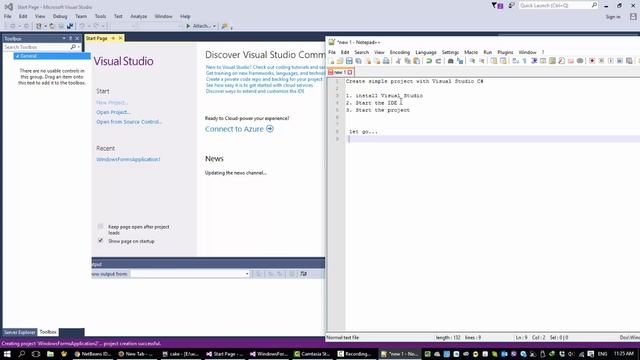The image size is (640, 360).
Task: Uncheck 'Show page on startup'
Action: (x=100, y=241)
